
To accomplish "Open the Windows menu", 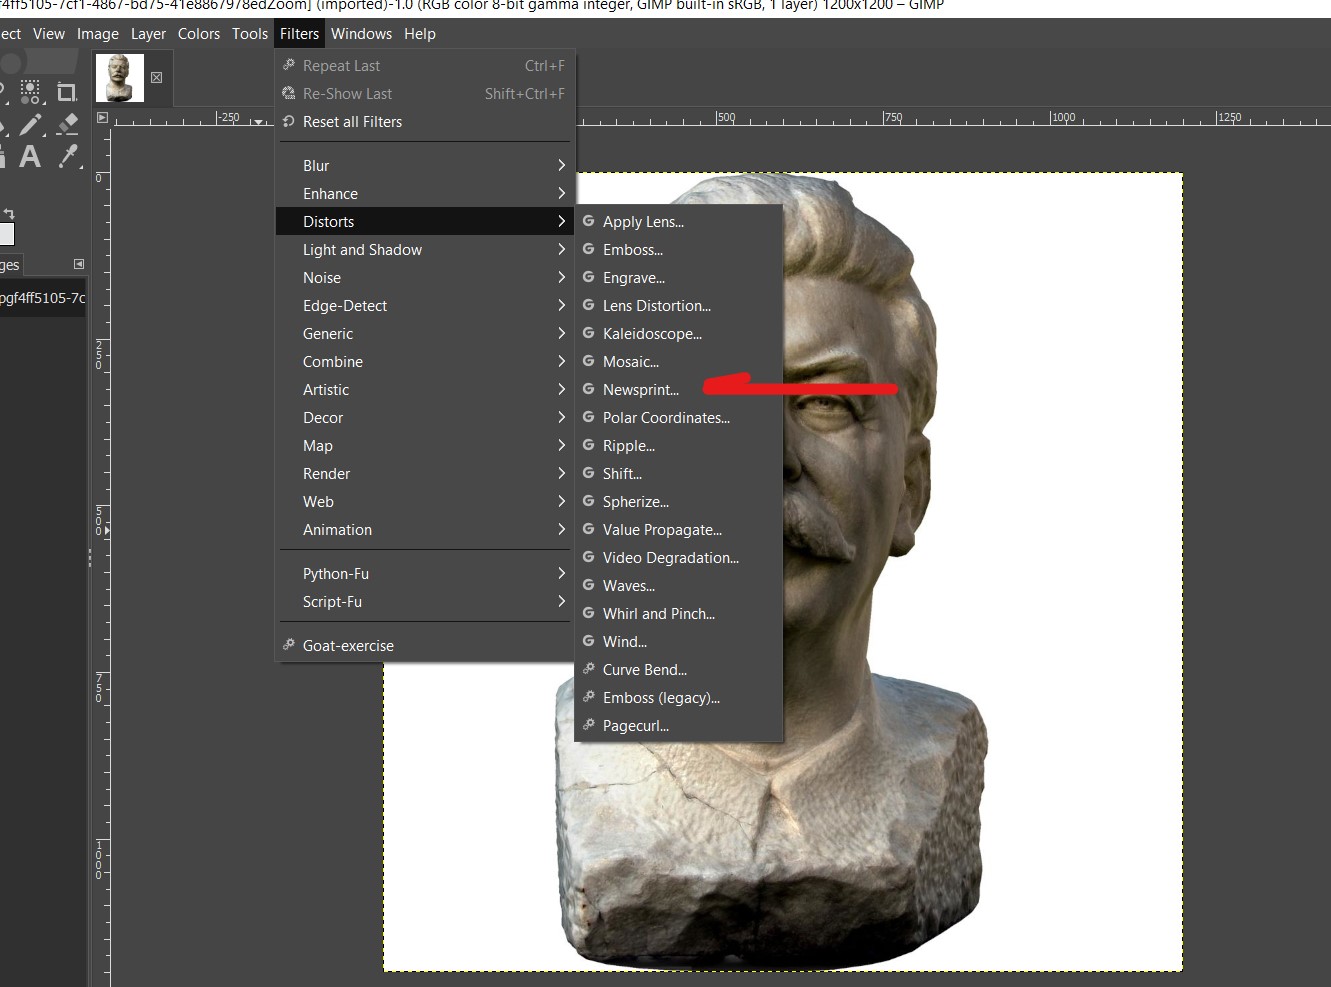I will pos(361,34).
